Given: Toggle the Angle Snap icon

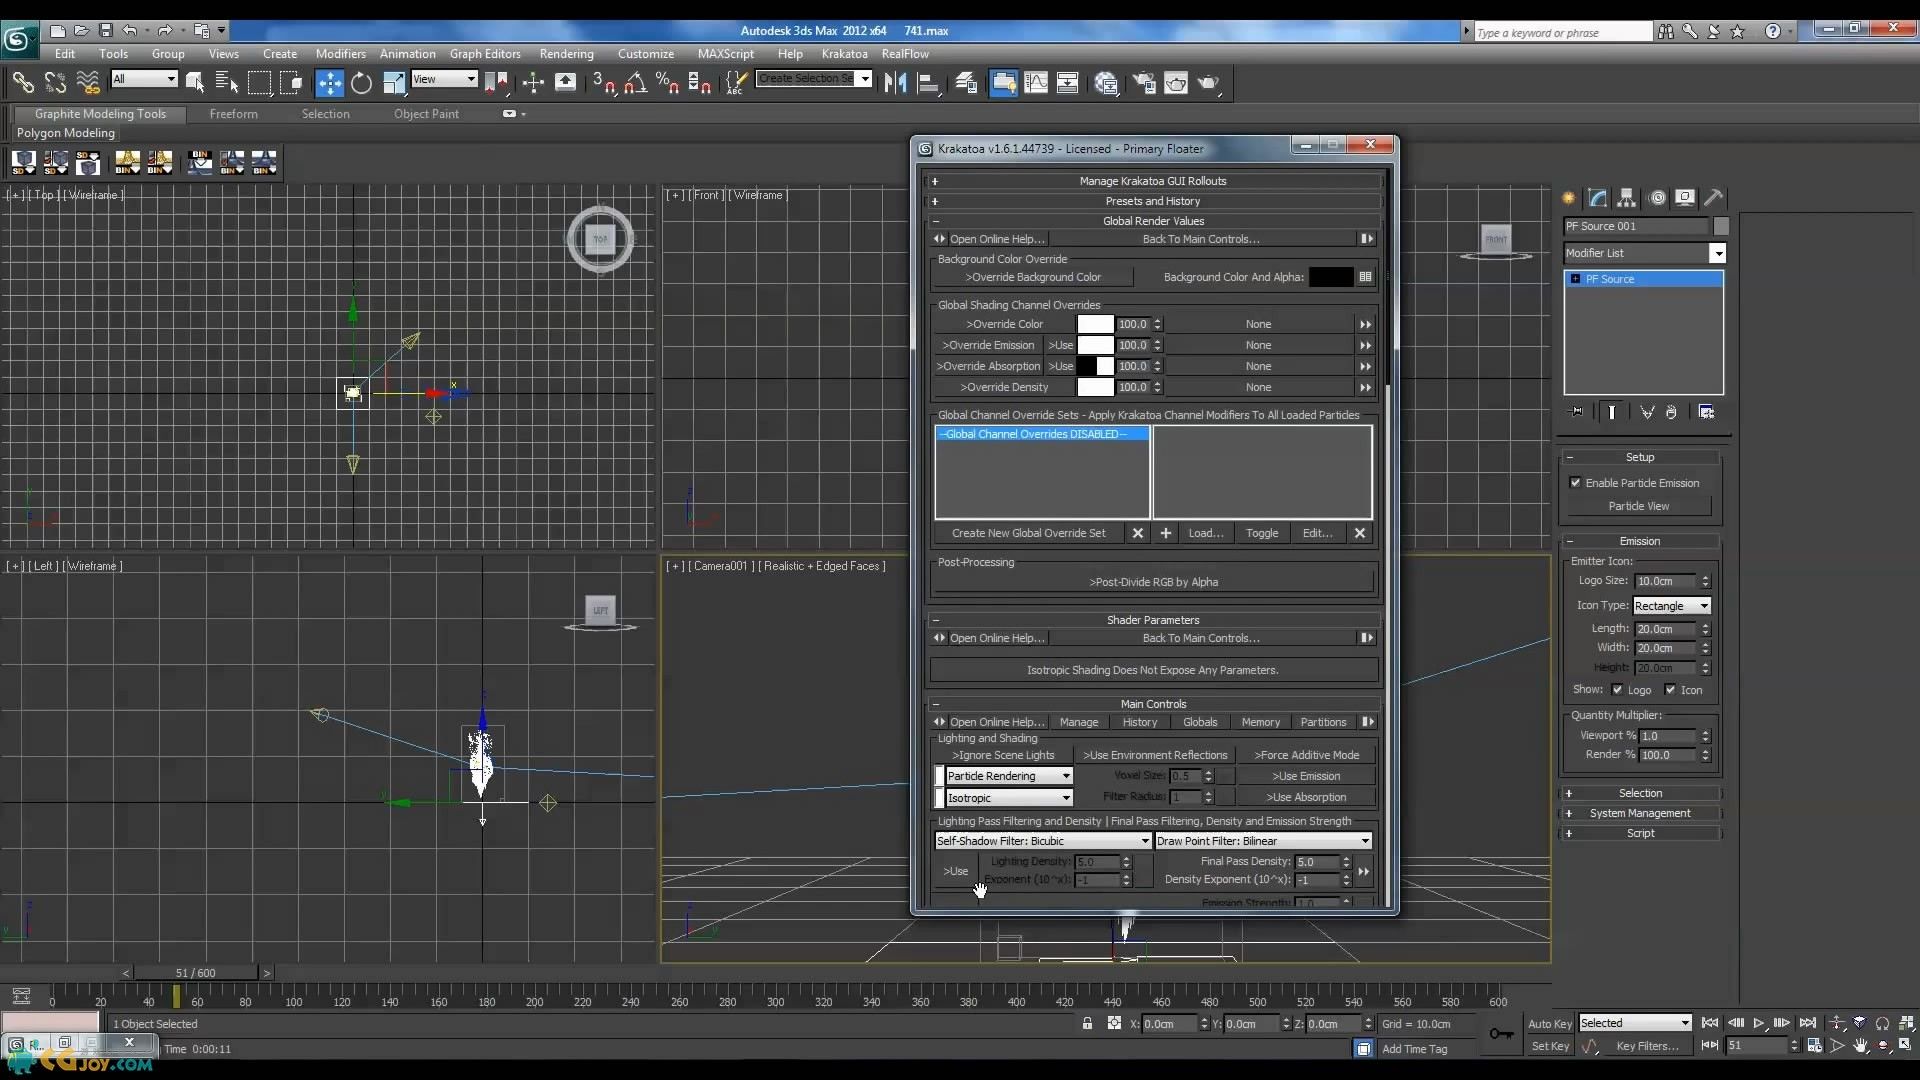Looking at the screenshot, I should coord(635,83).
